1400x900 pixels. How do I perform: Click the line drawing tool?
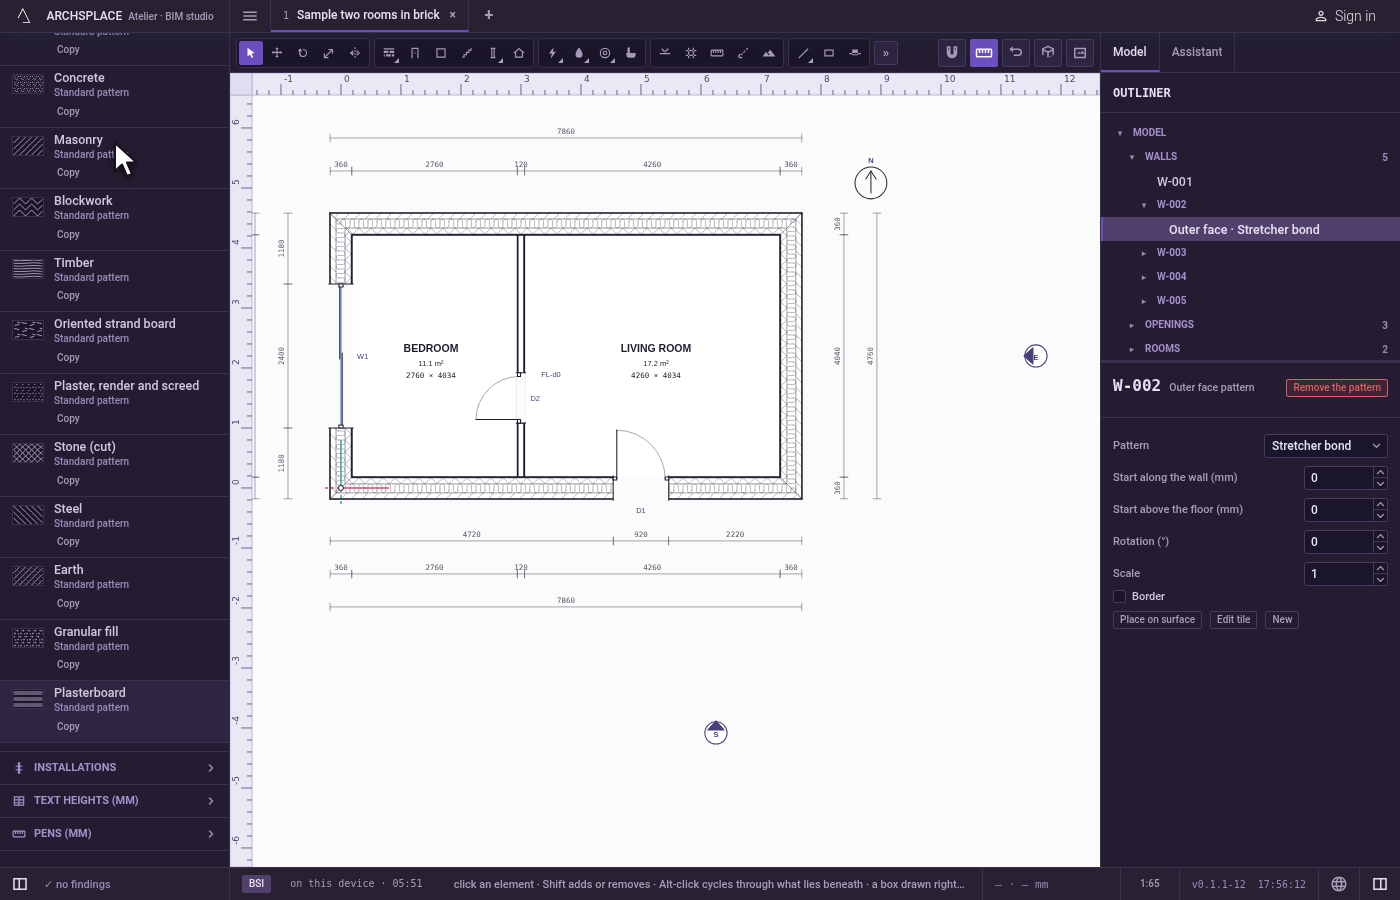click(803, 53)
